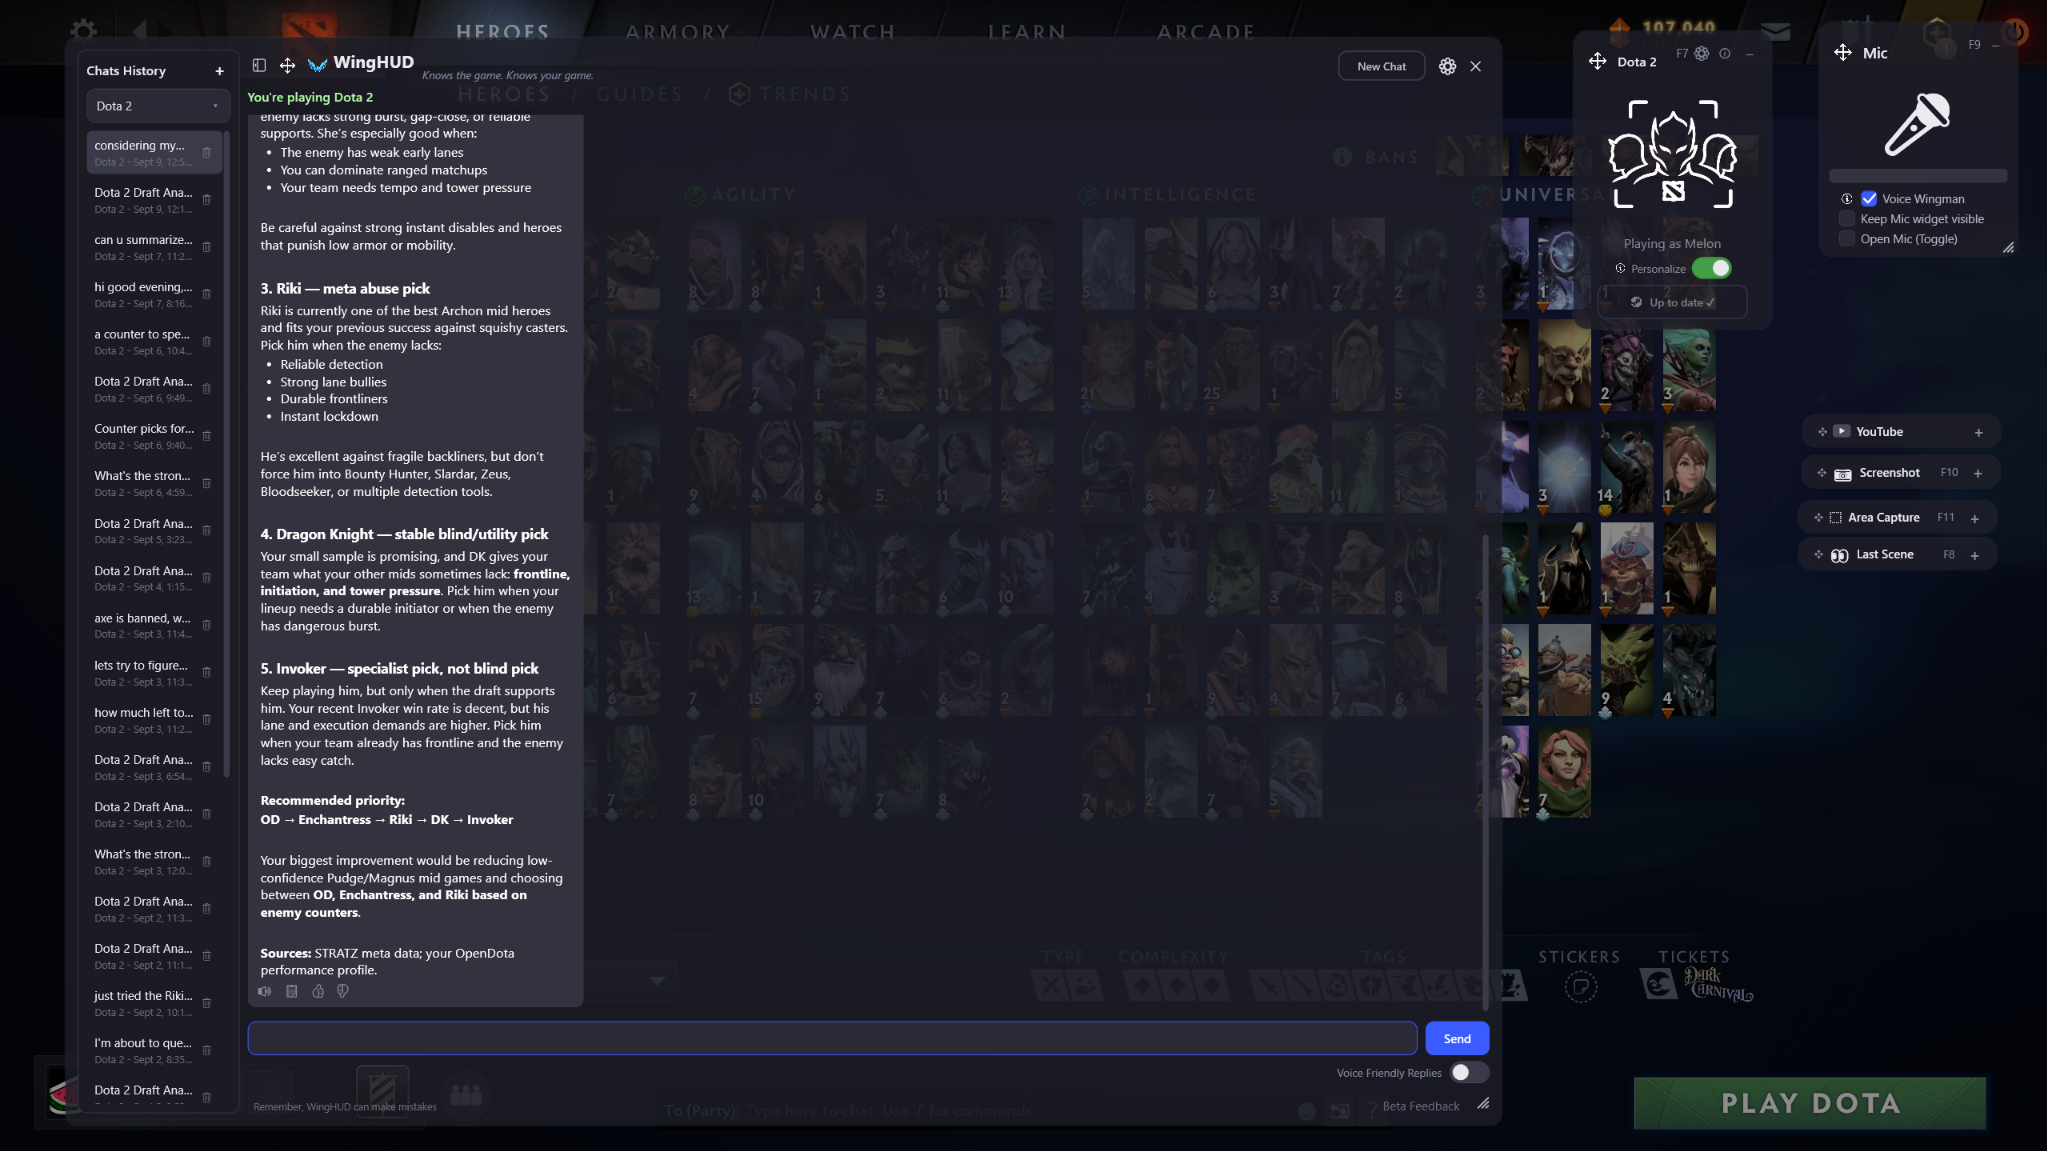Viewport: 2047px width, 1151px height.
Task: Delete the 'Counter picks for...' chat
Action: coord(207,436)
